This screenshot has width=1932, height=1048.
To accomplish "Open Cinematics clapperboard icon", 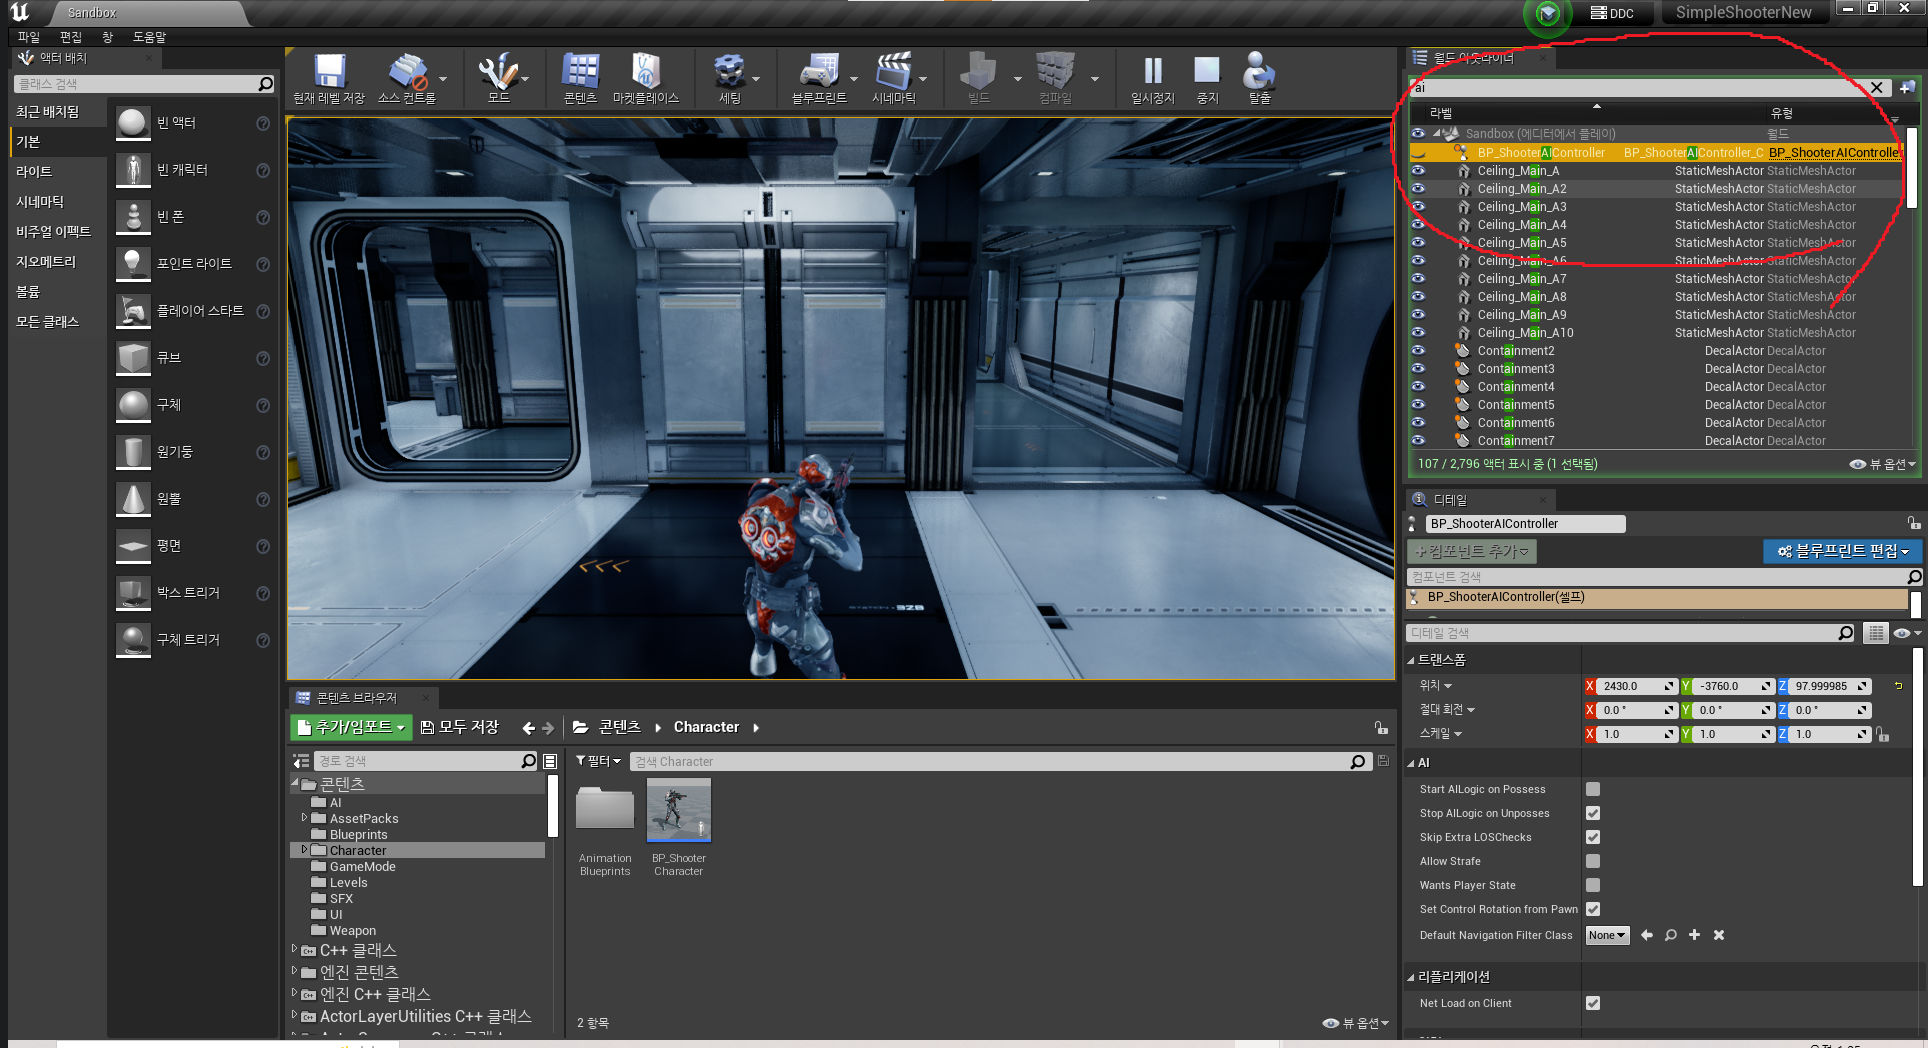I will (x=893, y=72).
